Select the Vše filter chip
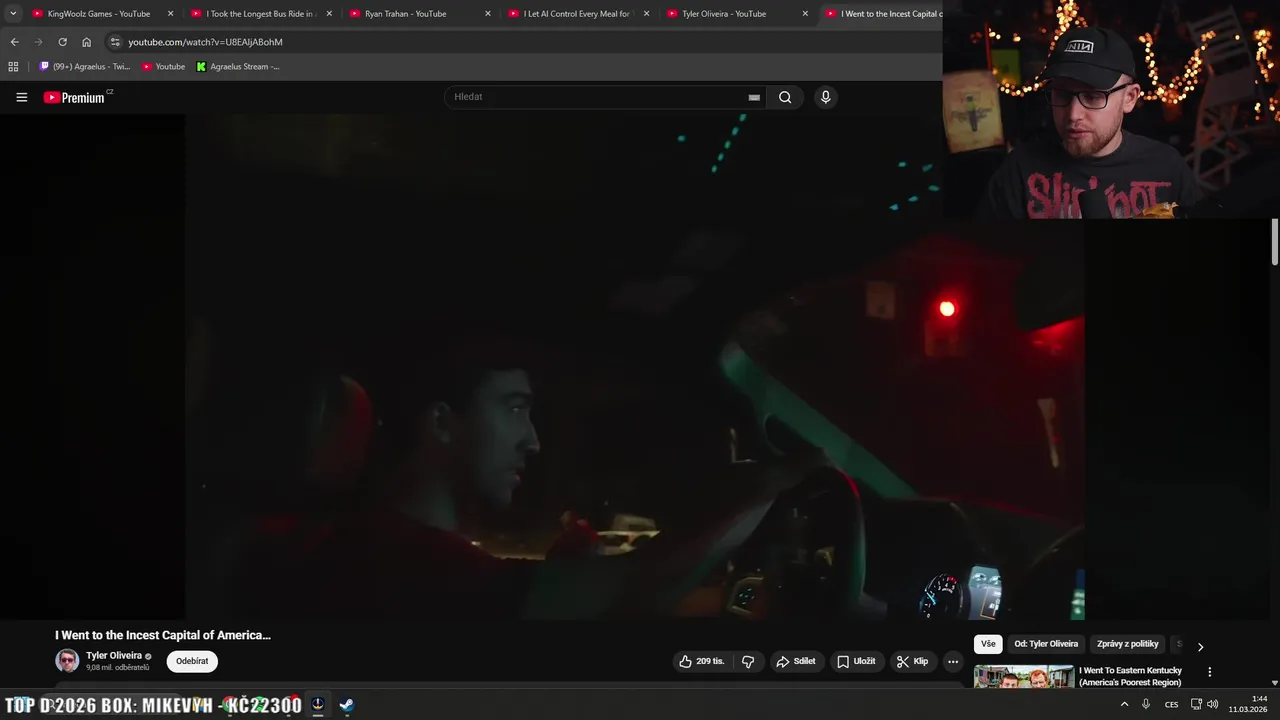The image size is (1280, 720). tap(988, 644)
